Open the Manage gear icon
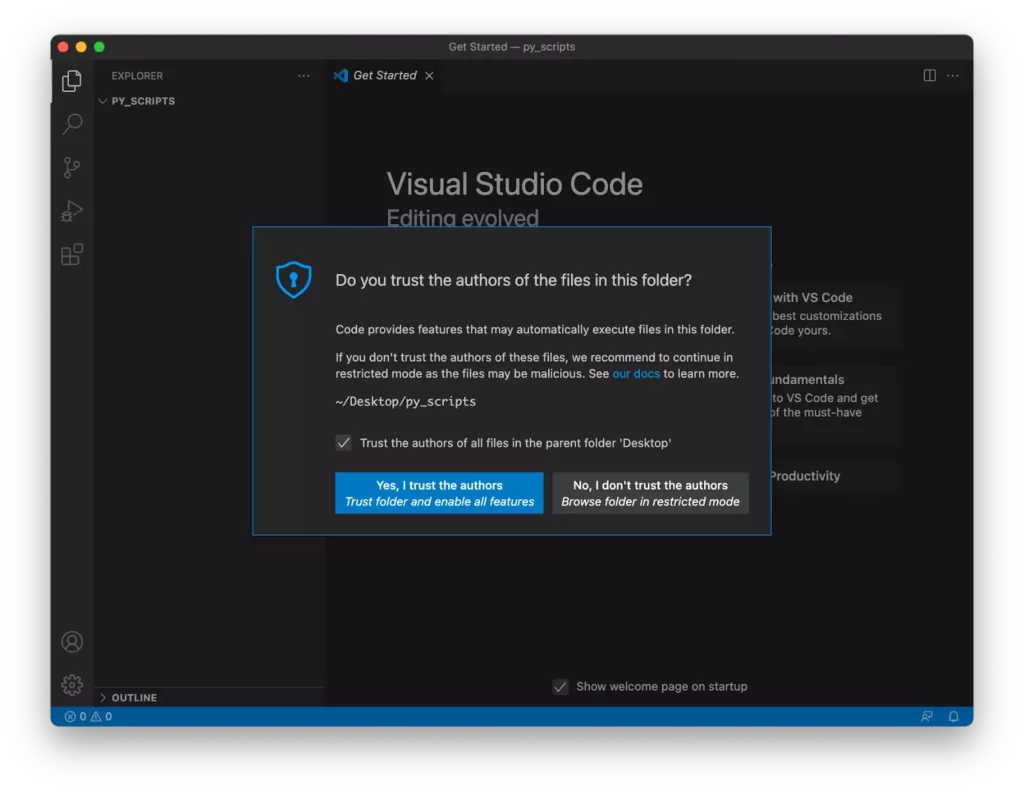The width and height of the screenshot is (1024, 793). (72, 685)
